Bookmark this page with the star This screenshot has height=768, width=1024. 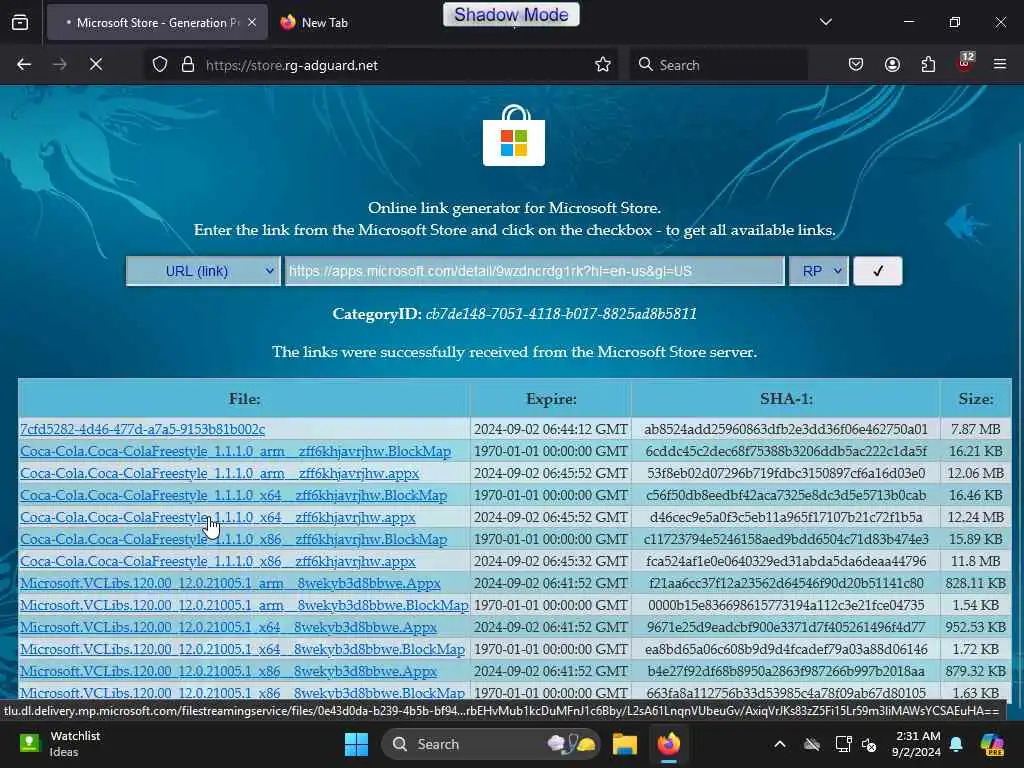(x=603, y=65)
